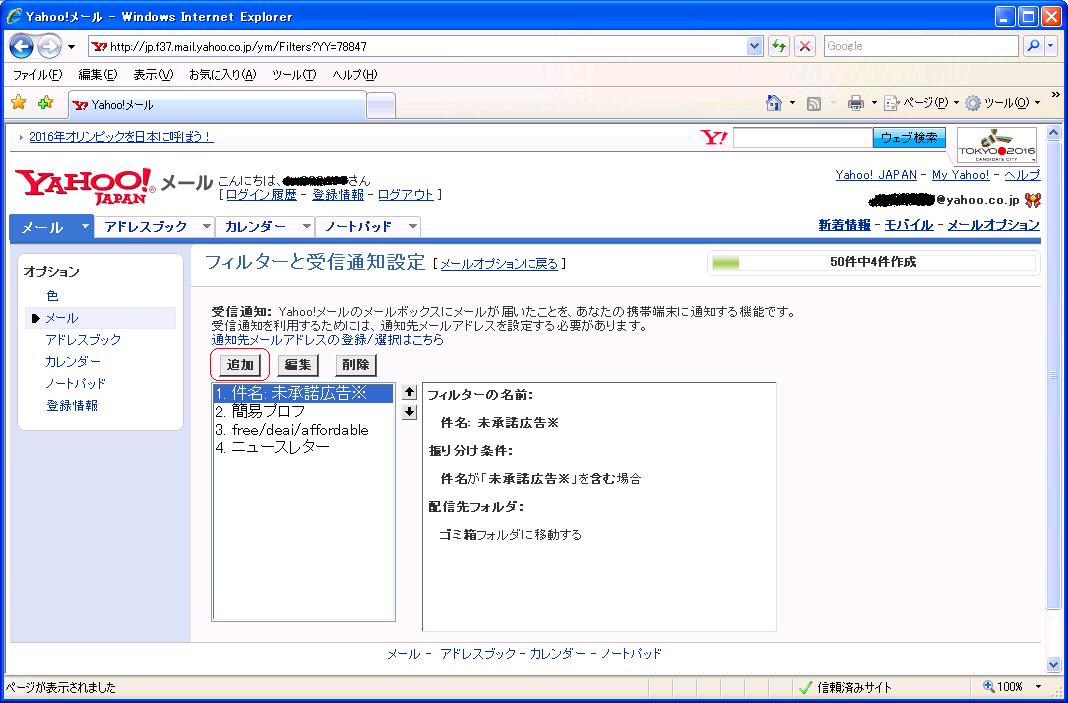This screenshot has height=703, width=1068.
Task: Click the 編集 button
Action: [298, 365]
